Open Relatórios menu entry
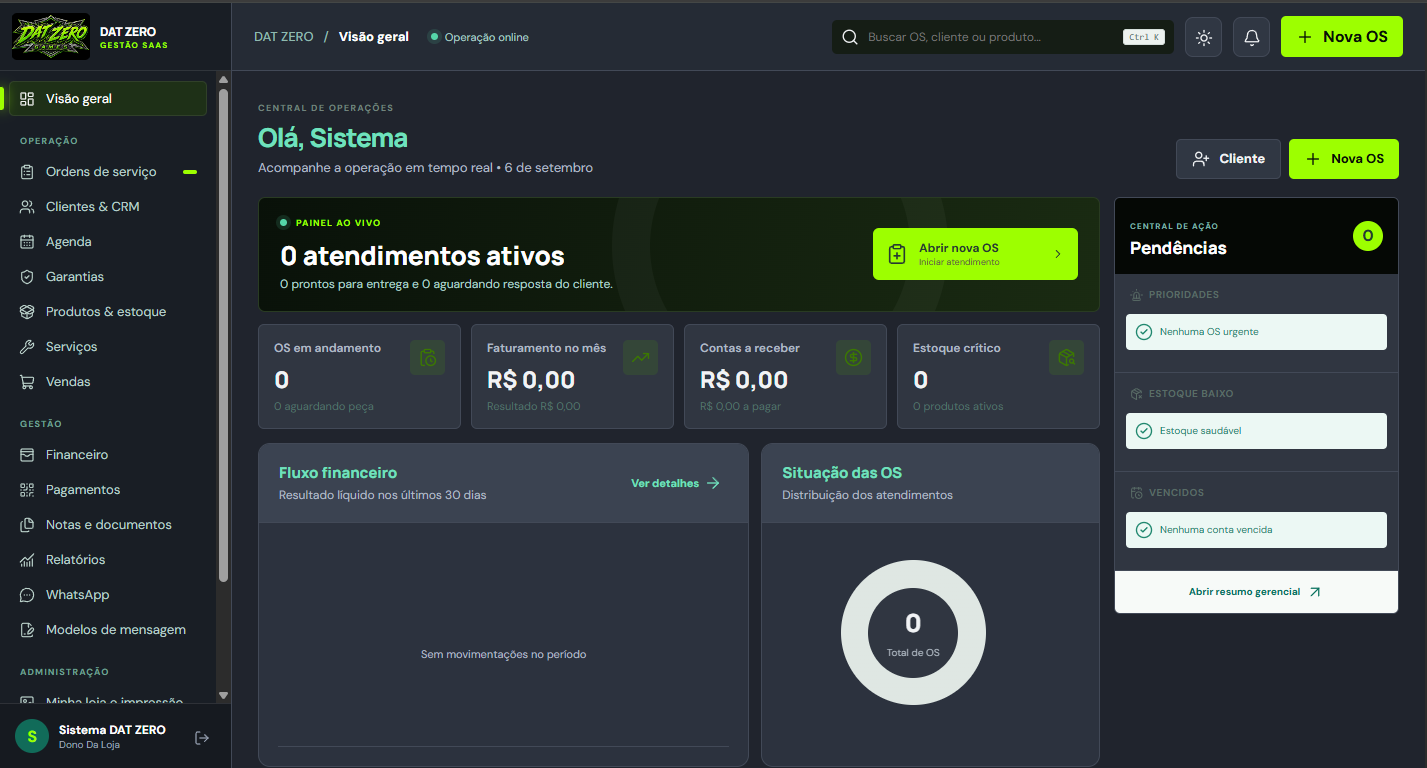 tap(108, 560)
